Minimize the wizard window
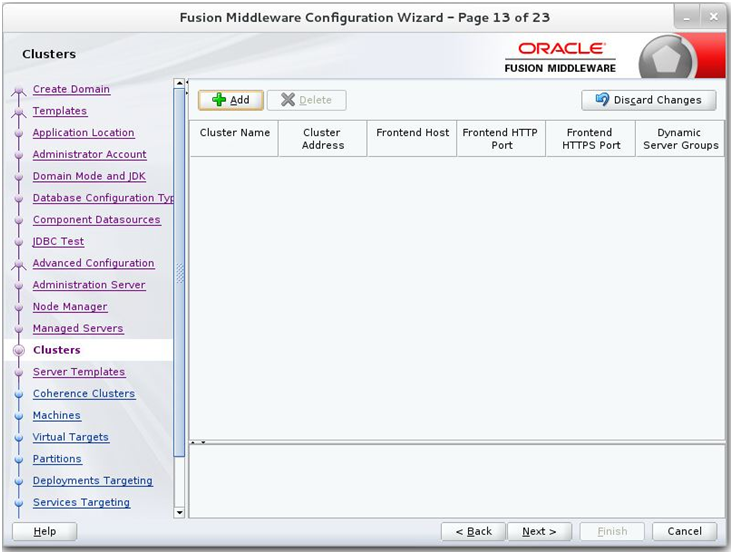733x554 pixels. (686, 18)
